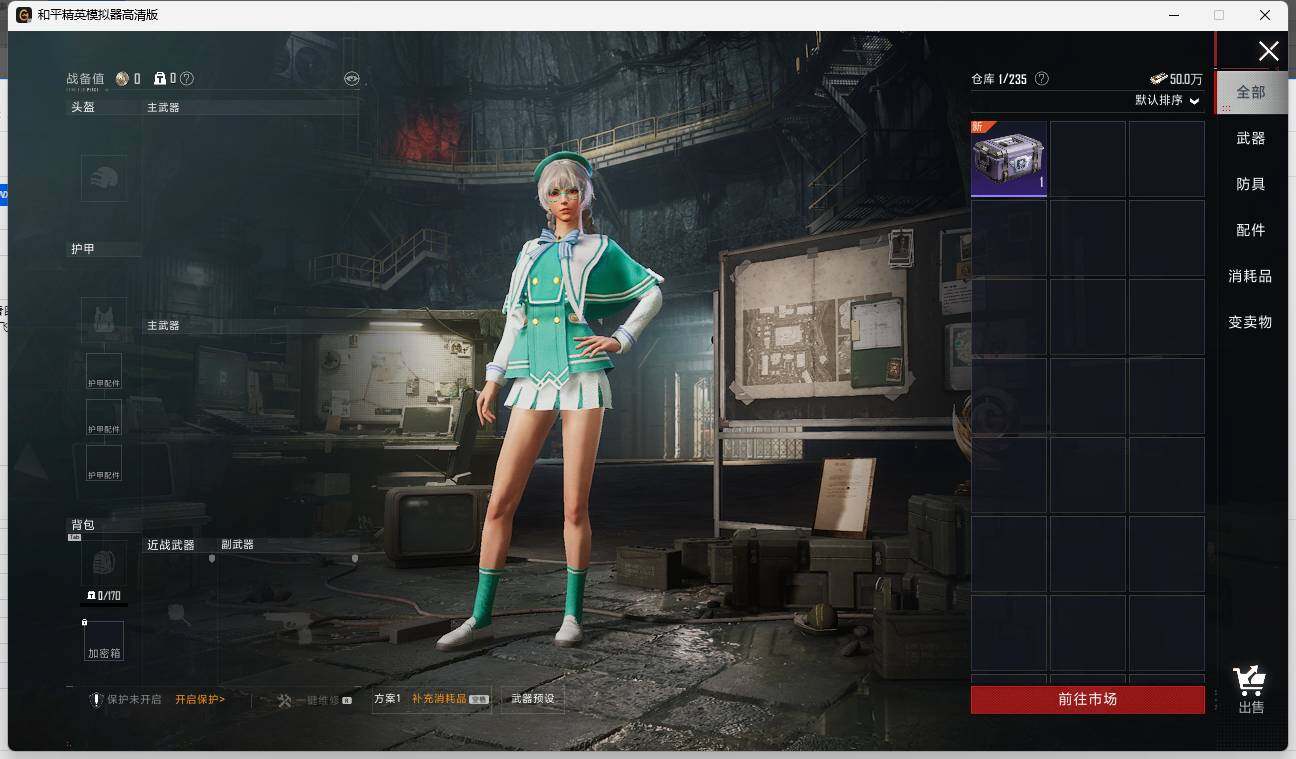
Task: Select the new supply crate in warehouse
Action: (x=1009, y=158)
